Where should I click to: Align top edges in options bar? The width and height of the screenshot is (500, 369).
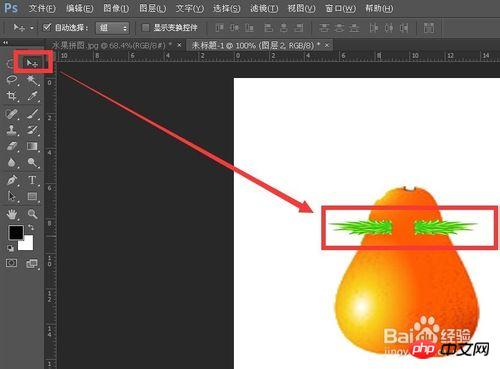(219, 28)
